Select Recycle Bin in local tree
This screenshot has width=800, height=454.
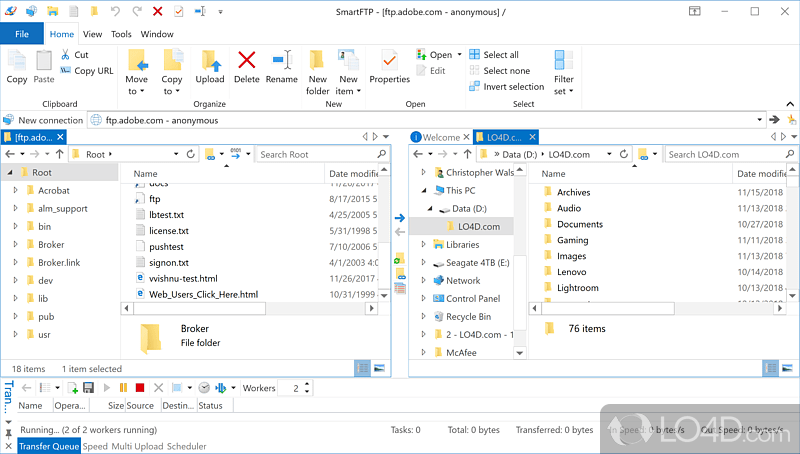(x=468, y=316)
